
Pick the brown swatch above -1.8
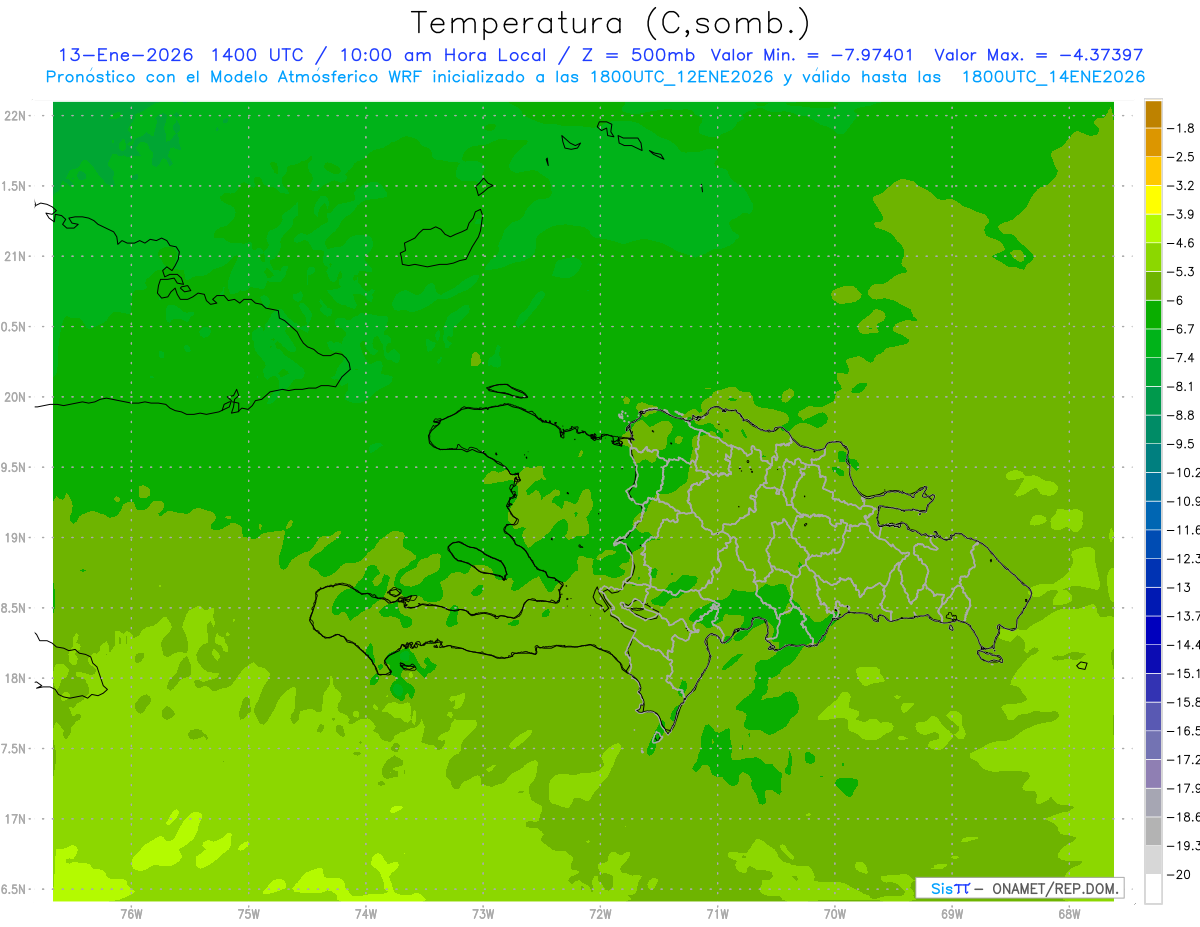pyautogui.click(x=1153, y=114)
